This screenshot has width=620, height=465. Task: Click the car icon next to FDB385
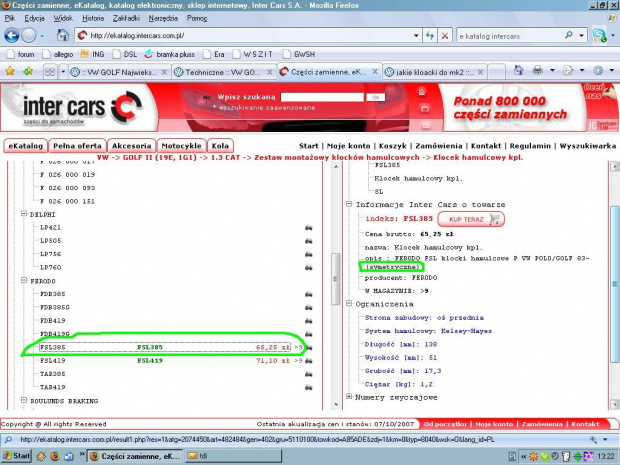pos(308,294)
